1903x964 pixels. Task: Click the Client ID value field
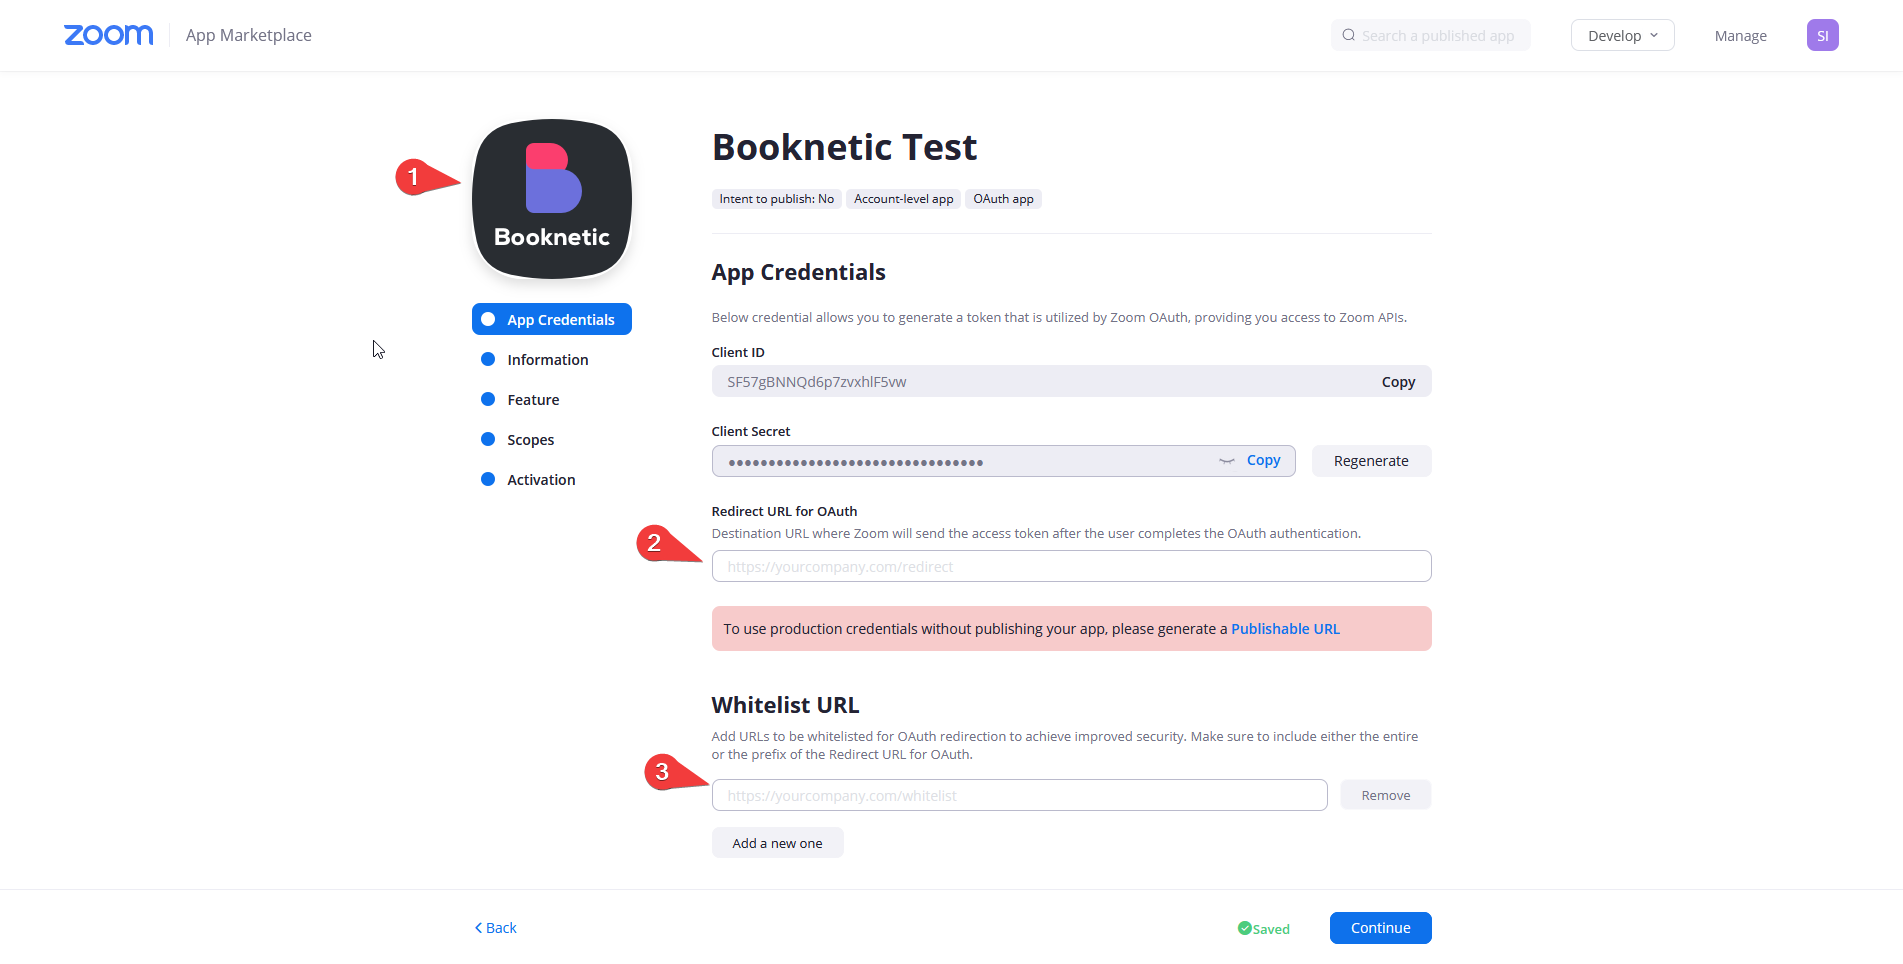(x=1071, y=381)
